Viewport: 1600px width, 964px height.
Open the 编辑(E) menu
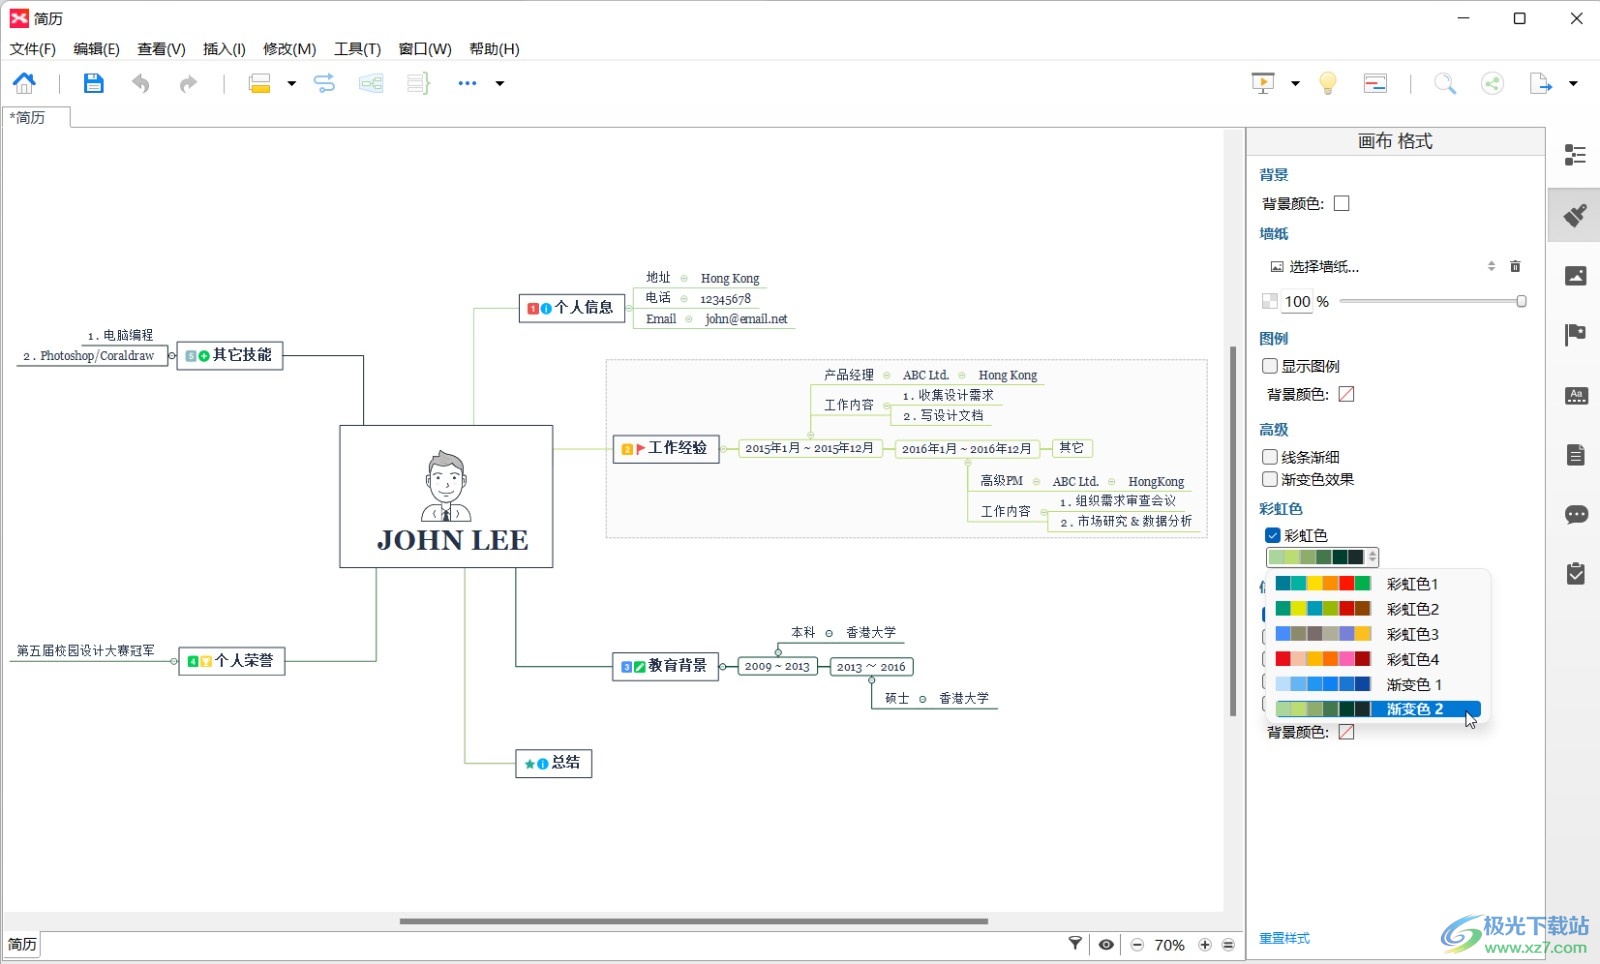tap(96, 49)
